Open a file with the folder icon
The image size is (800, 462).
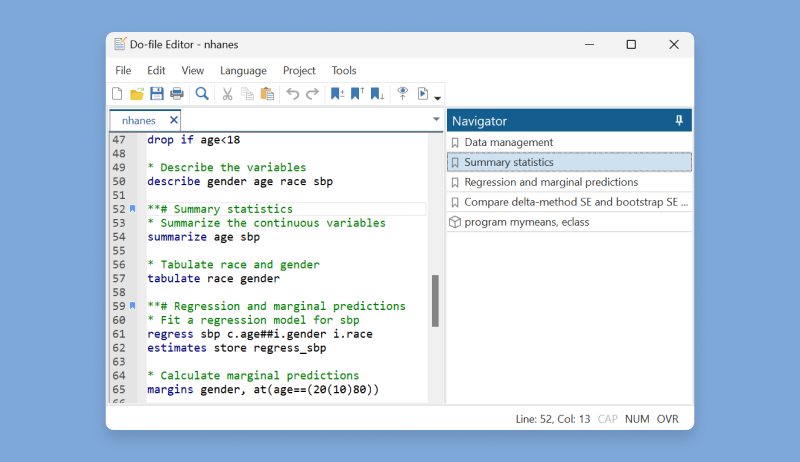click(137, 94)
